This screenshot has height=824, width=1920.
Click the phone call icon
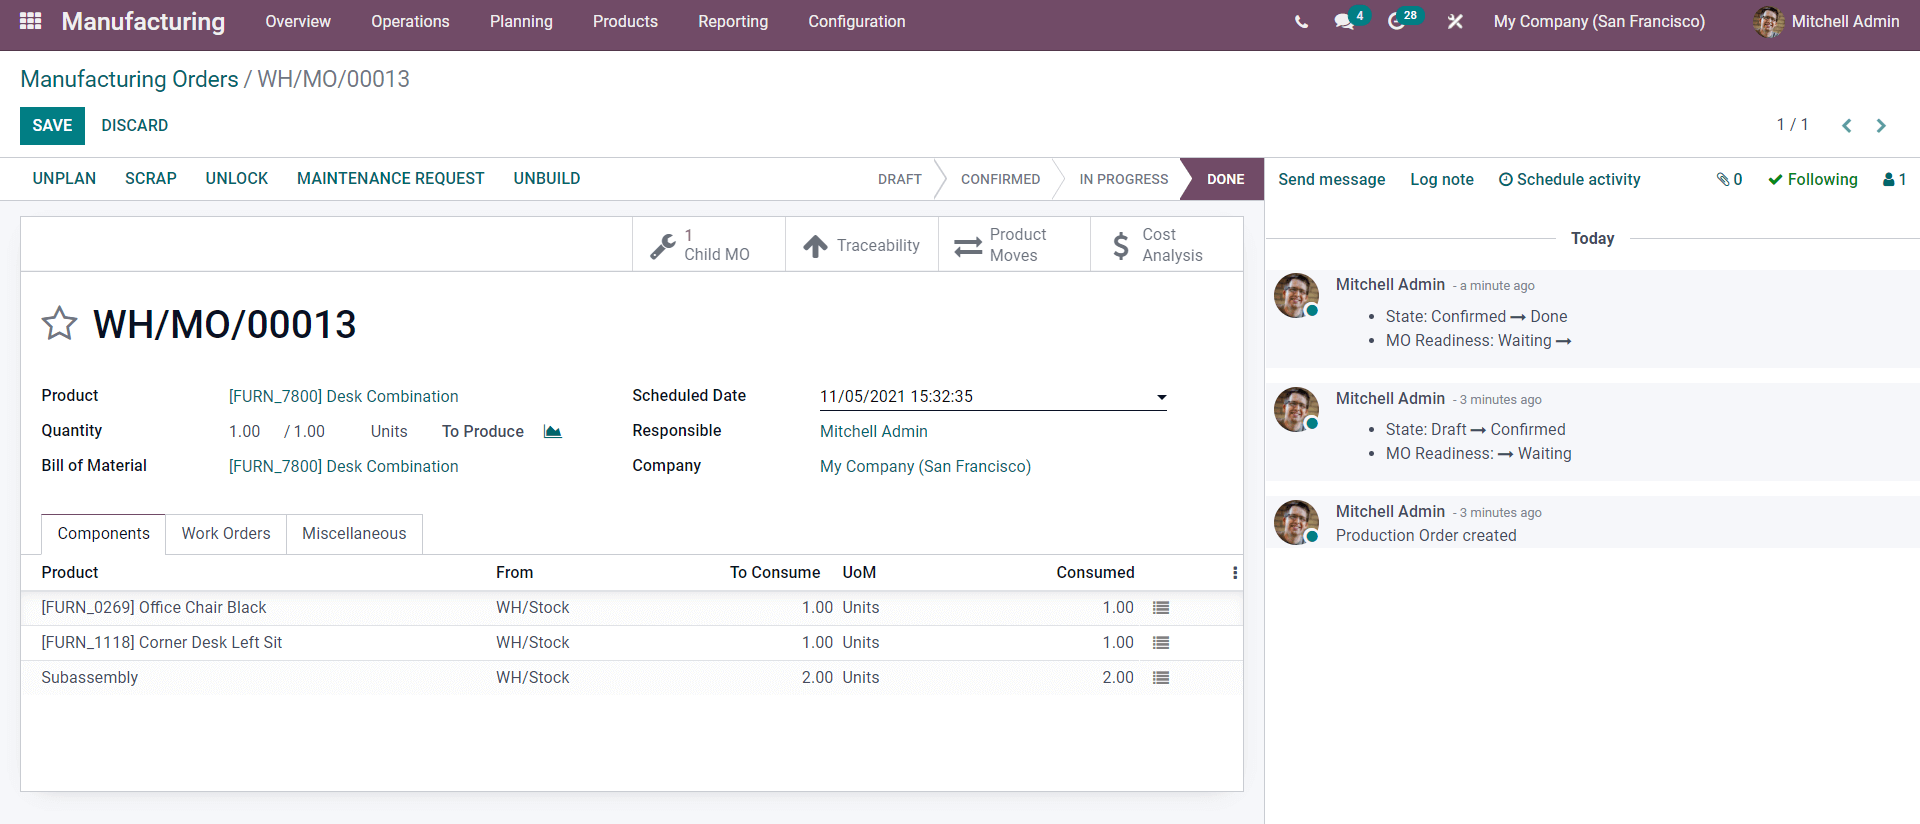[x=1301, y=21]
